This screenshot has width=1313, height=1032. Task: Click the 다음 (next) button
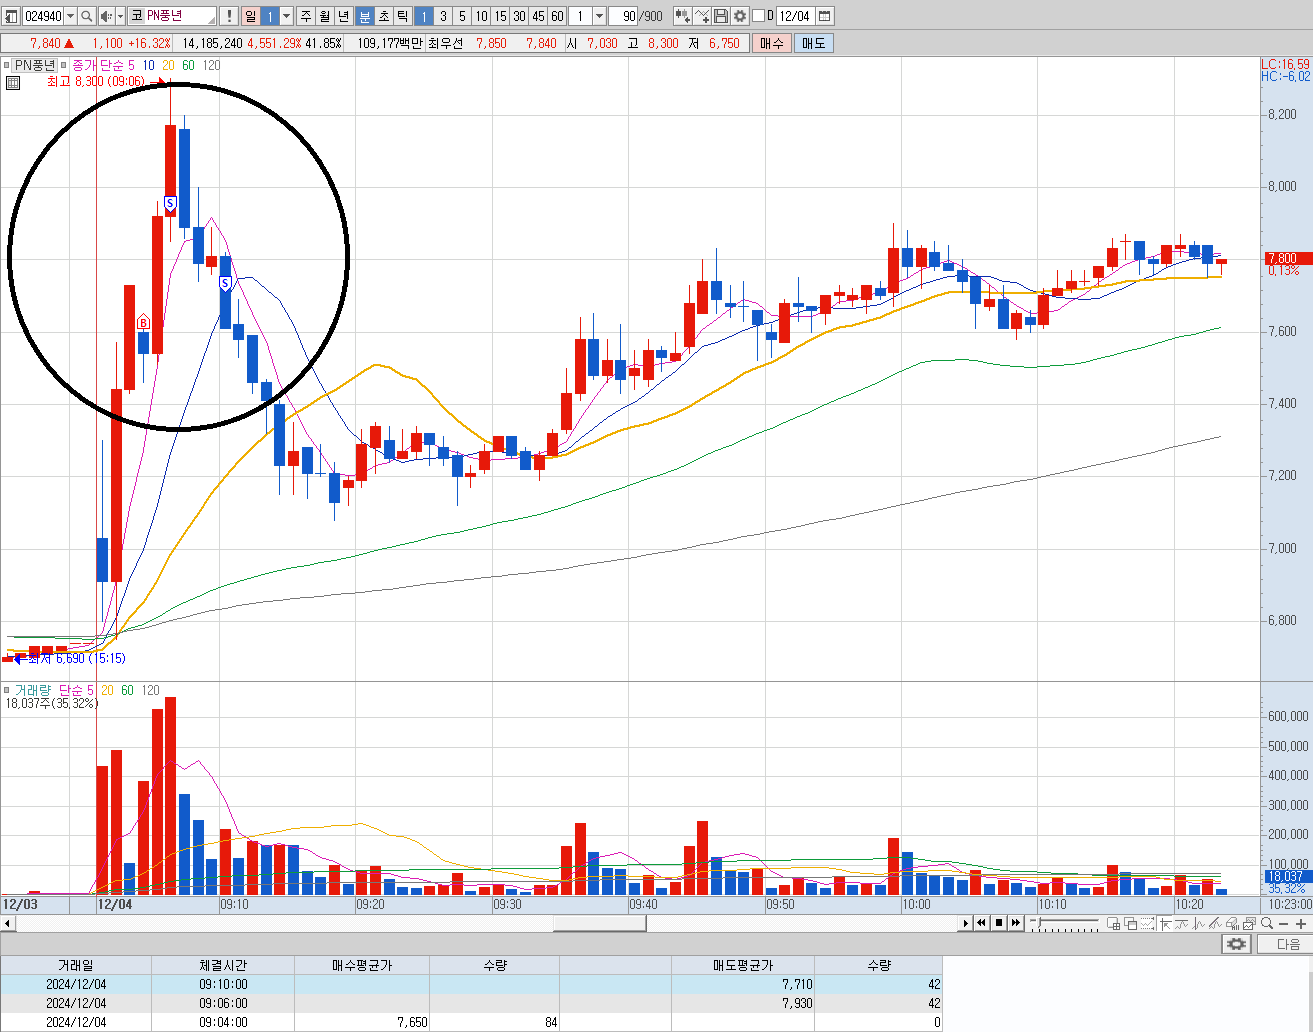tap(1288, 944)
